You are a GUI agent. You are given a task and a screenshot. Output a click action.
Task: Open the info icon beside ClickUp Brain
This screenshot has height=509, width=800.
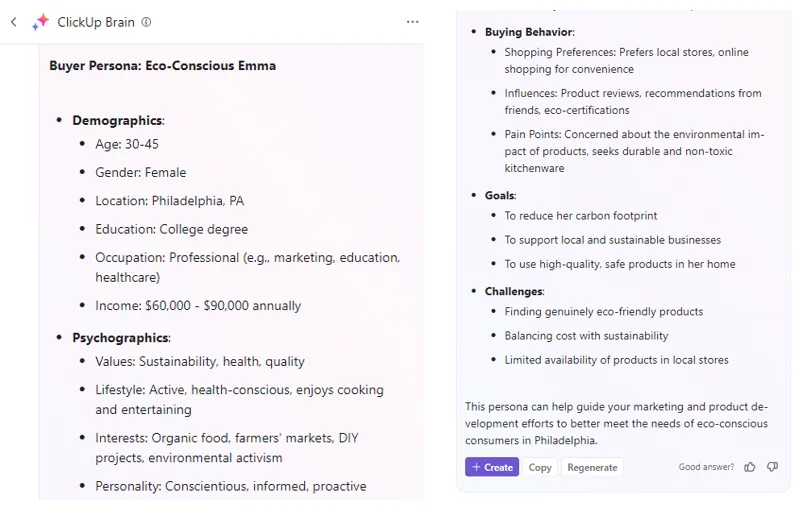[146, 22]
